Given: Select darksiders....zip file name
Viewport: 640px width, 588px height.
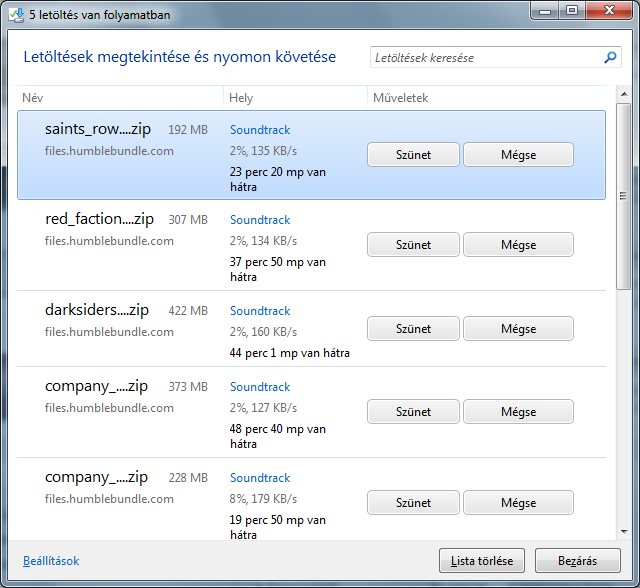Looking at the screenshot, I should point(97,311).
